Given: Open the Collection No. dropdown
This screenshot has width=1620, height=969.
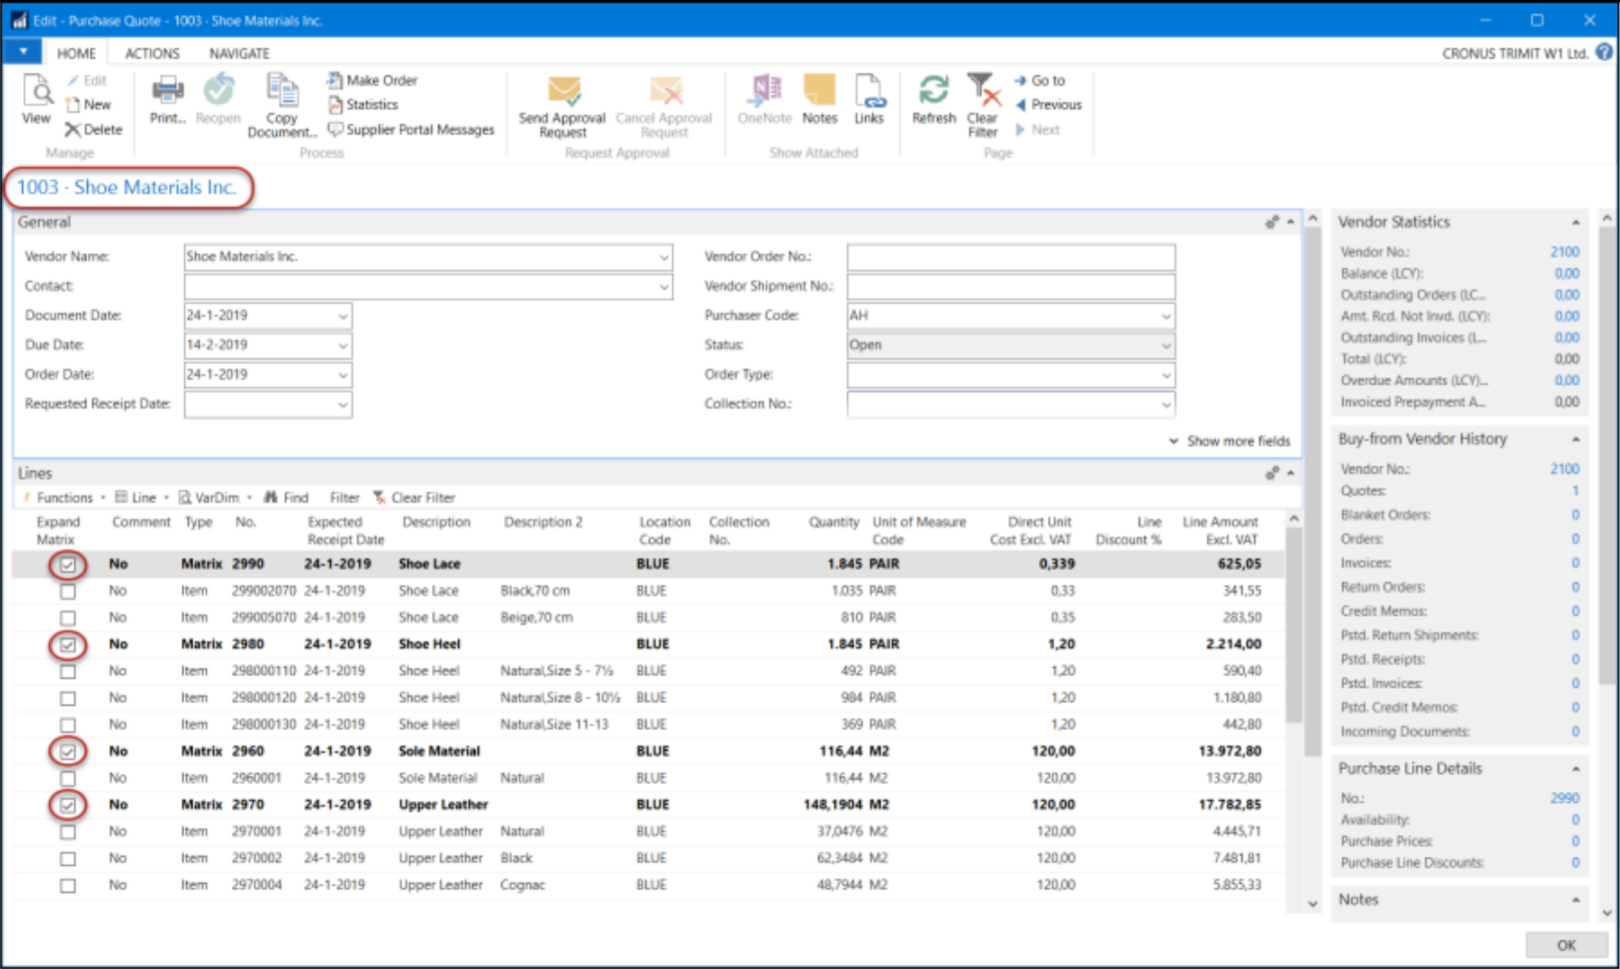Looking at the screenshot, I should (x=1166, y=405).
